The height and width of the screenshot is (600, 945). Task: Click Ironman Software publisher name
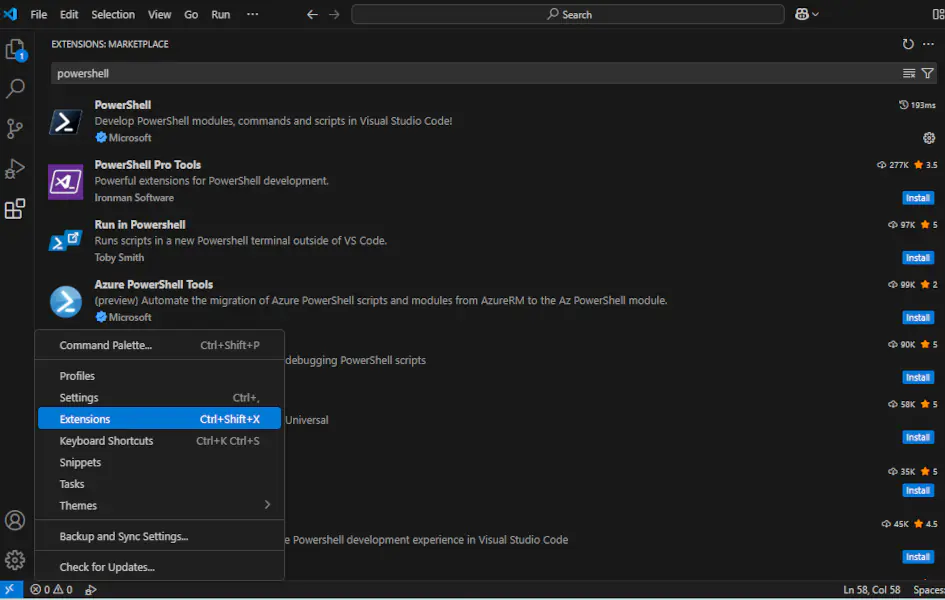pos(134,198)
